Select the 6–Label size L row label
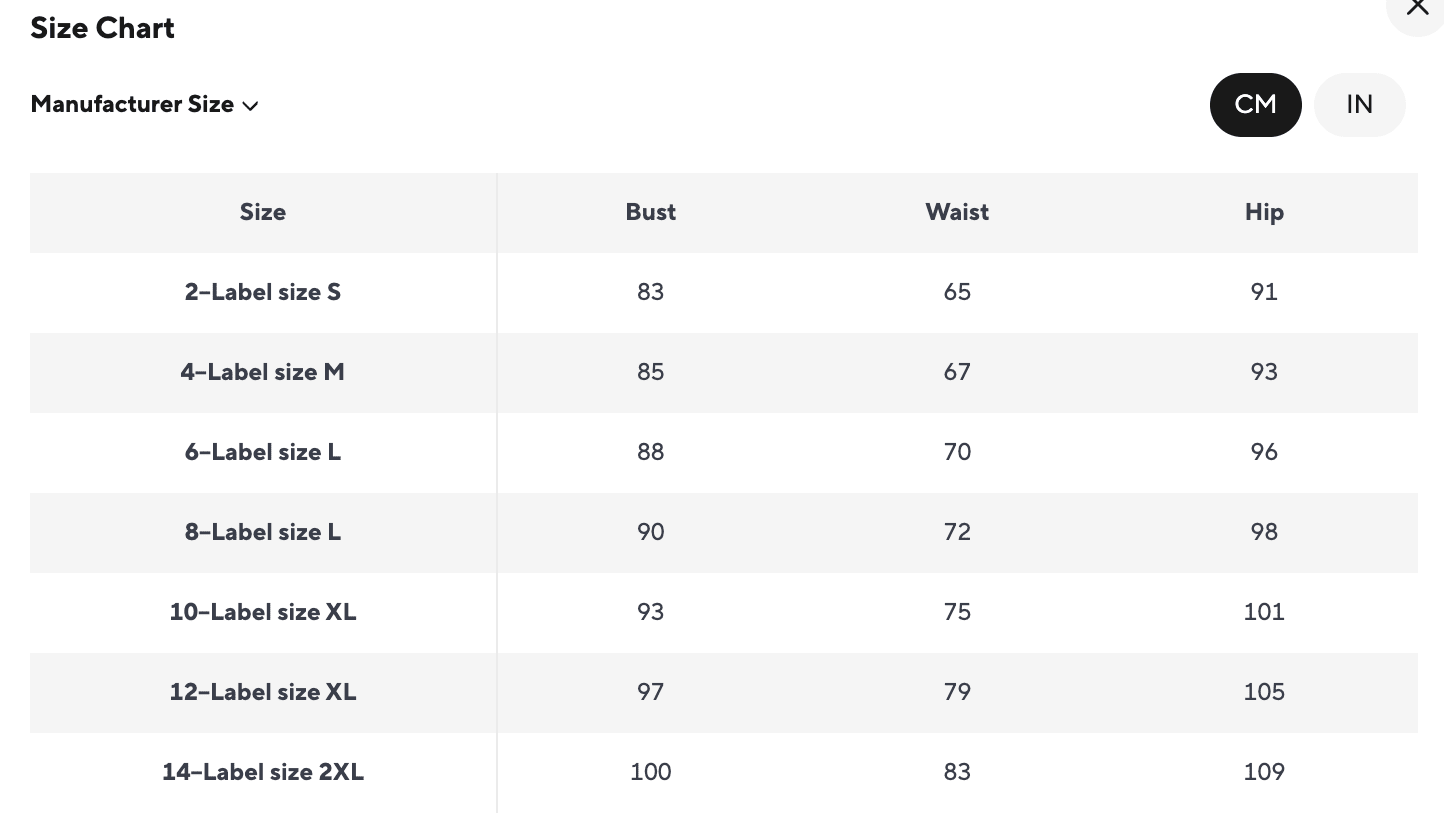Image resolution: width=1444 pixels, height=826 pixels. (263, 452)
